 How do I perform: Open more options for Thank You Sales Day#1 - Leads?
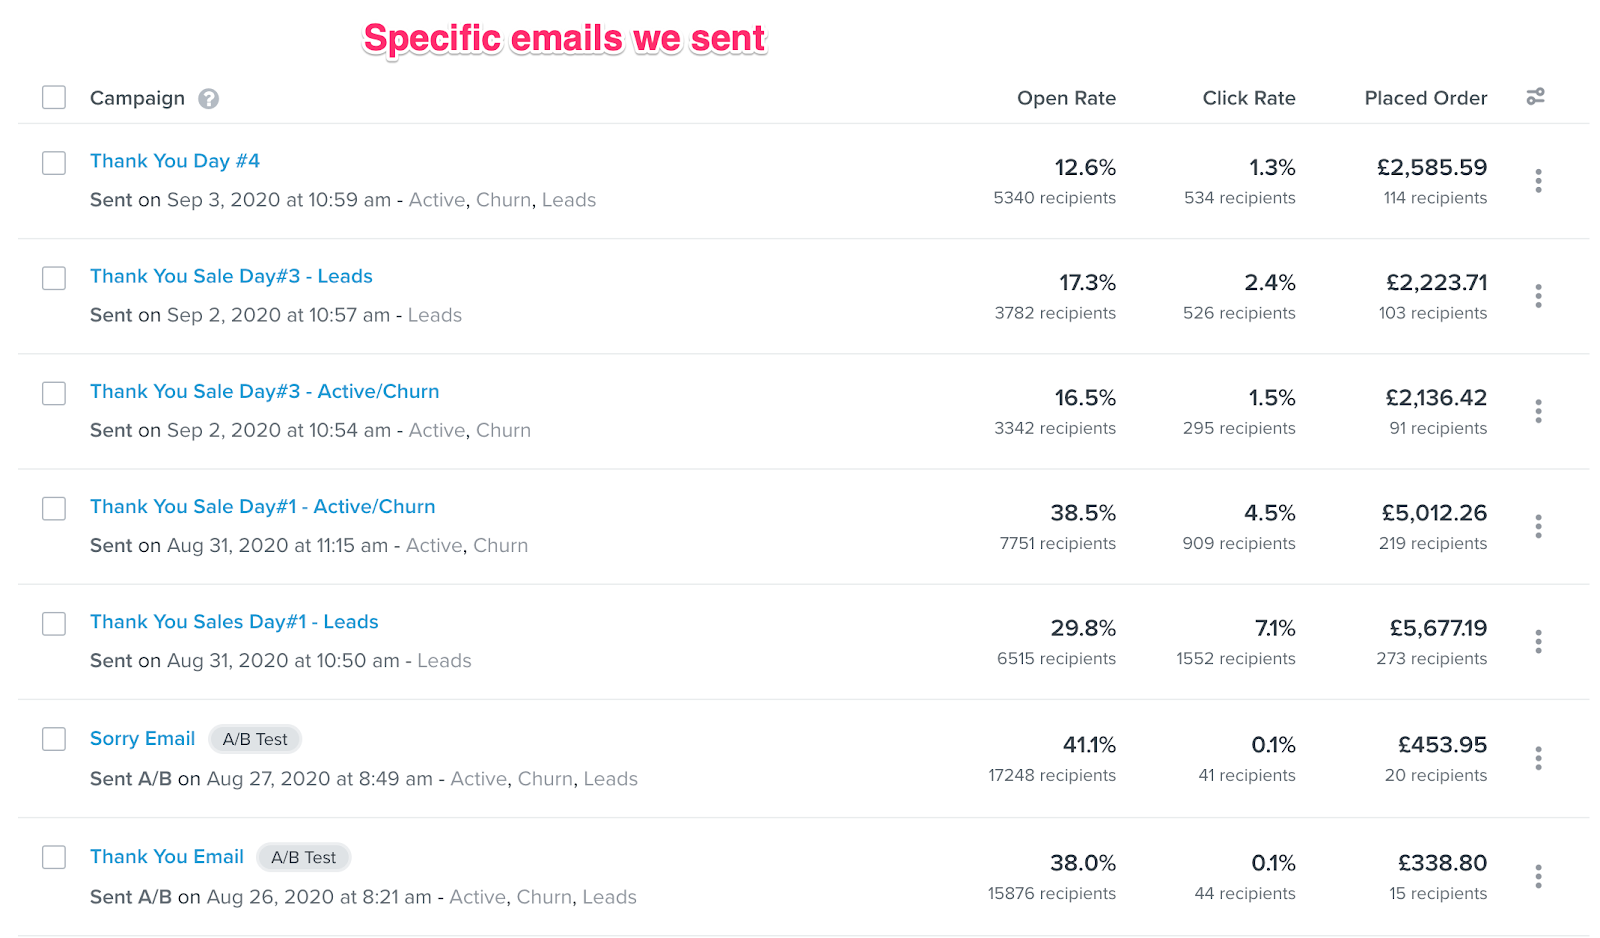coord(1538,641)
